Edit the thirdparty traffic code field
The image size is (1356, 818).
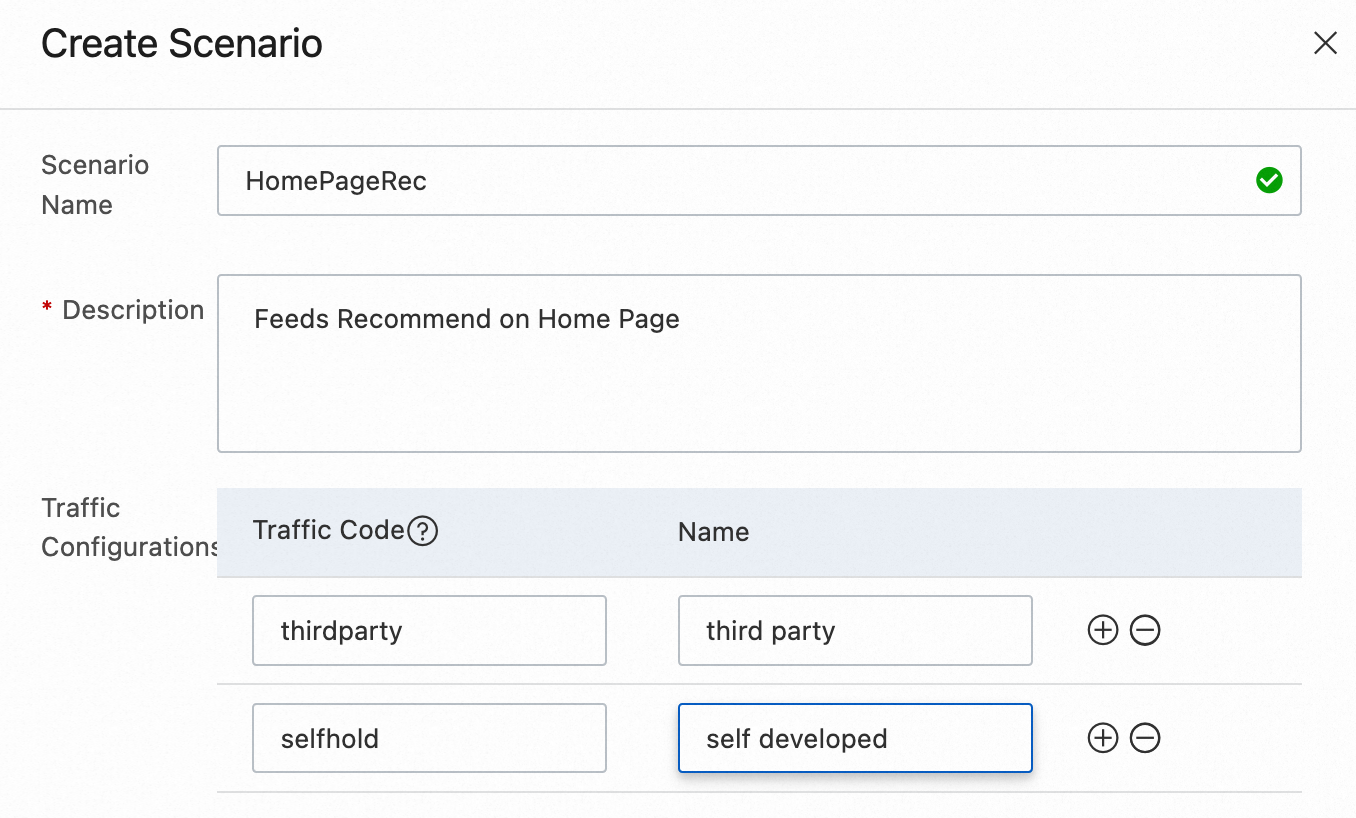(429, 631)
